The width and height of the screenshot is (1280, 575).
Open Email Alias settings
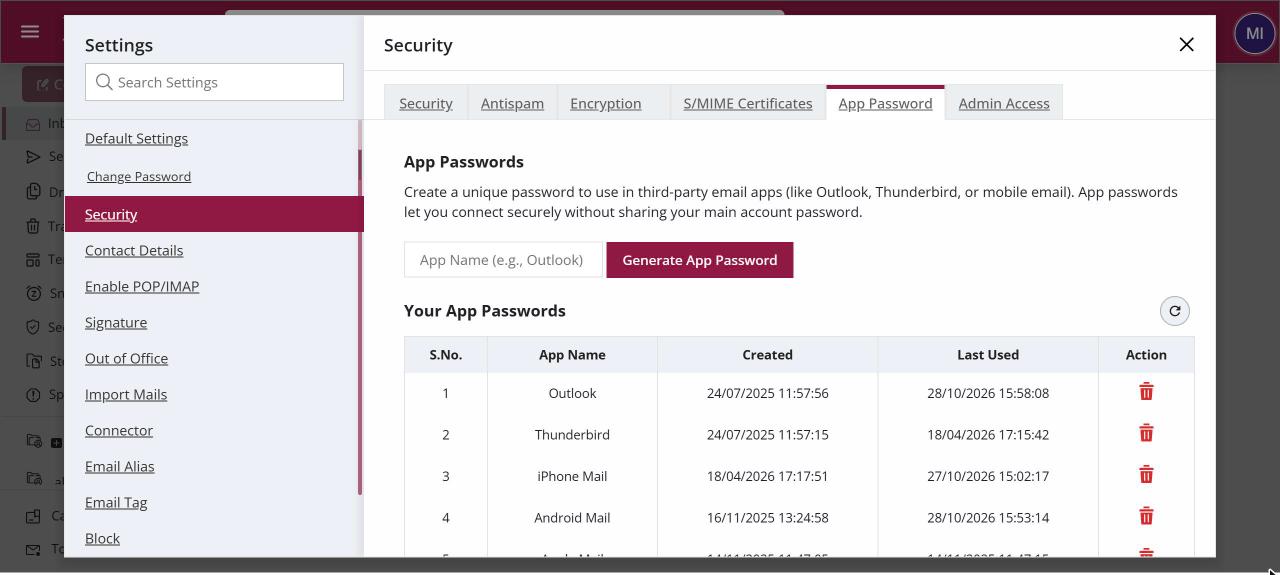coord(120,466)
